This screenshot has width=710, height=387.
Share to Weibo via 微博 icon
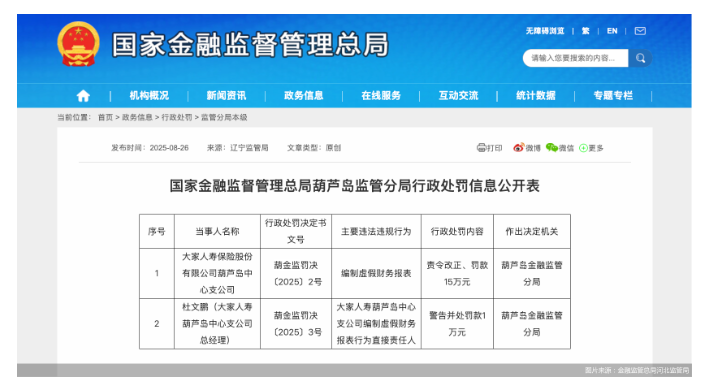click(x=527, y=148)
